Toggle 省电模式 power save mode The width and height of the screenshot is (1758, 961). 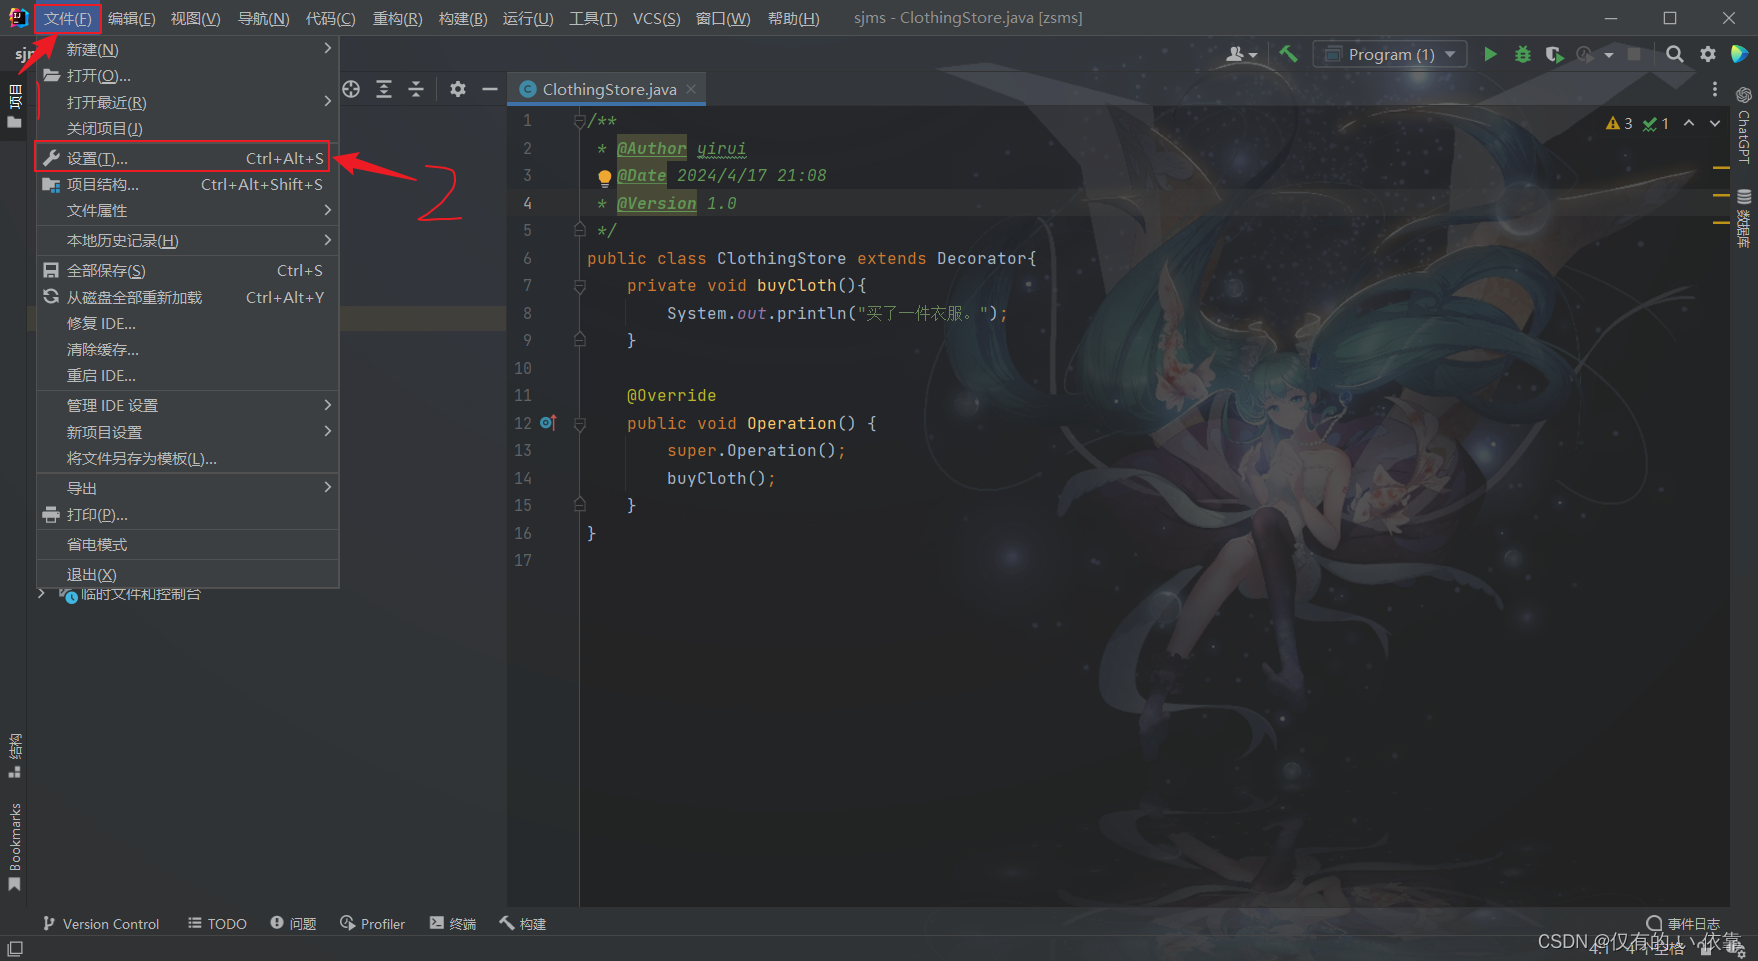coord(98,544)
